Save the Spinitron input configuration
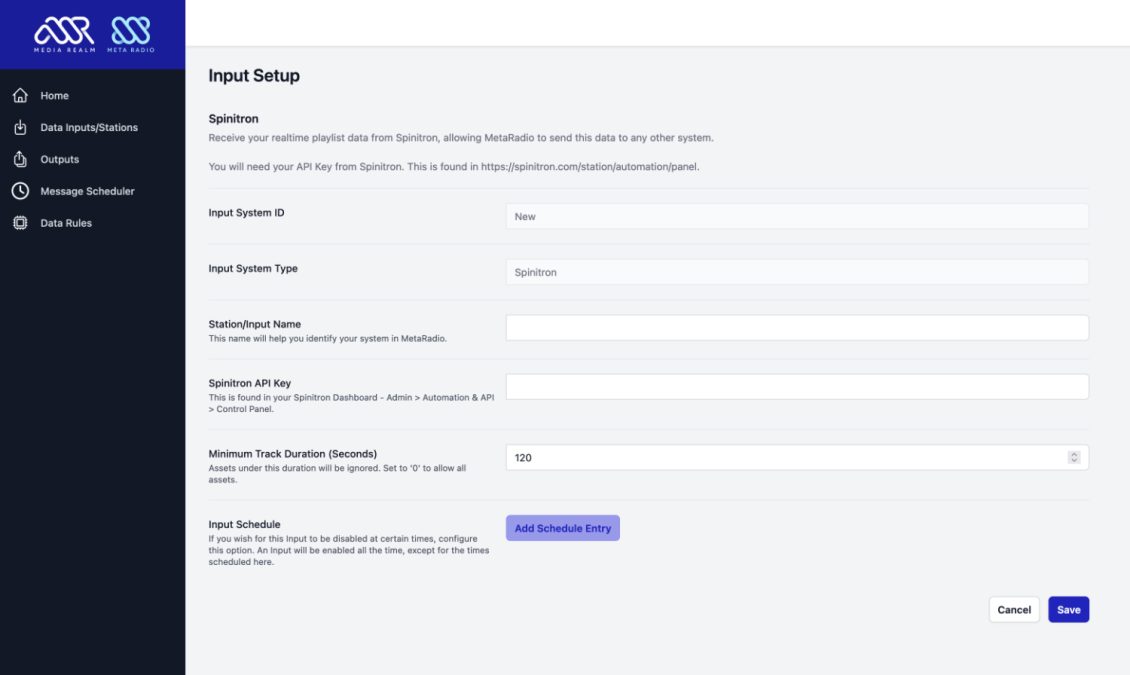 pyautogui.click(x=1068, y=610)
